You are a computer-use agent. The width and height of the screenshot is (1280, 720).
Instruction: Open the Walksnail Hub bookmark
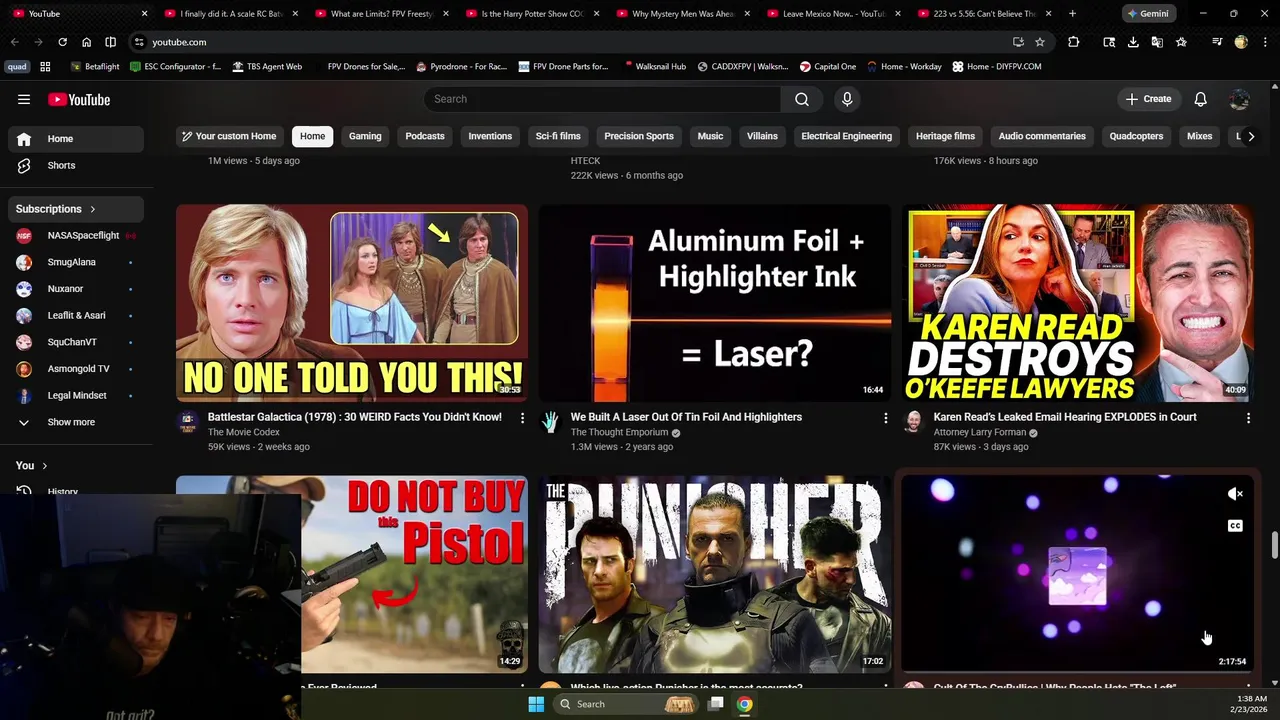point(654,66)
